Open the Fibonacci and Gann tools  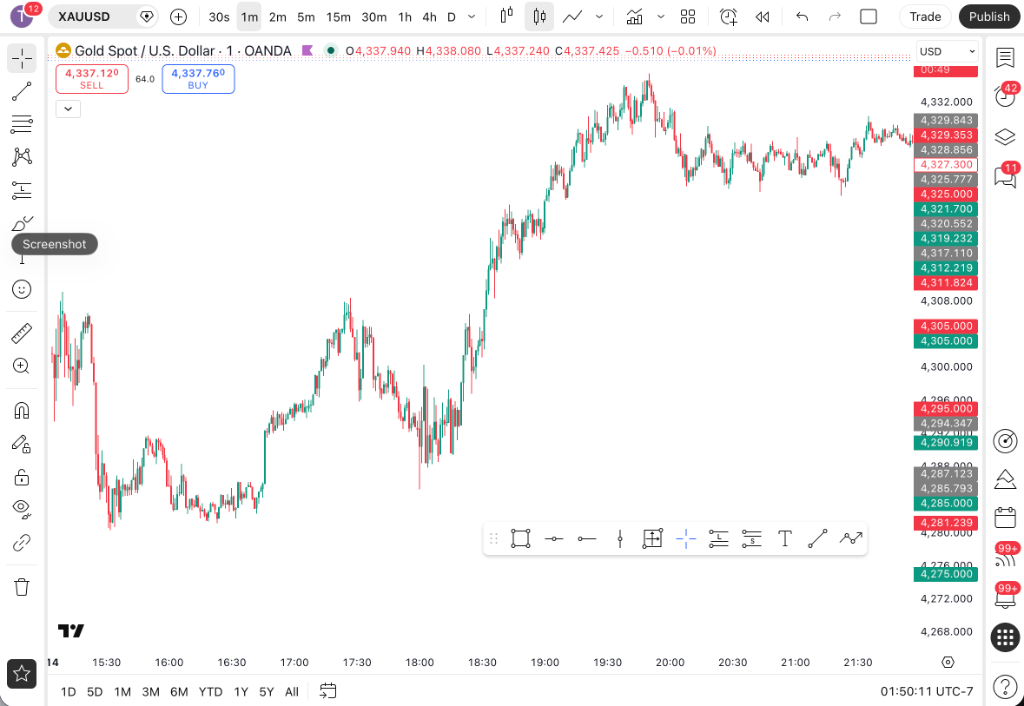(22, 123)
